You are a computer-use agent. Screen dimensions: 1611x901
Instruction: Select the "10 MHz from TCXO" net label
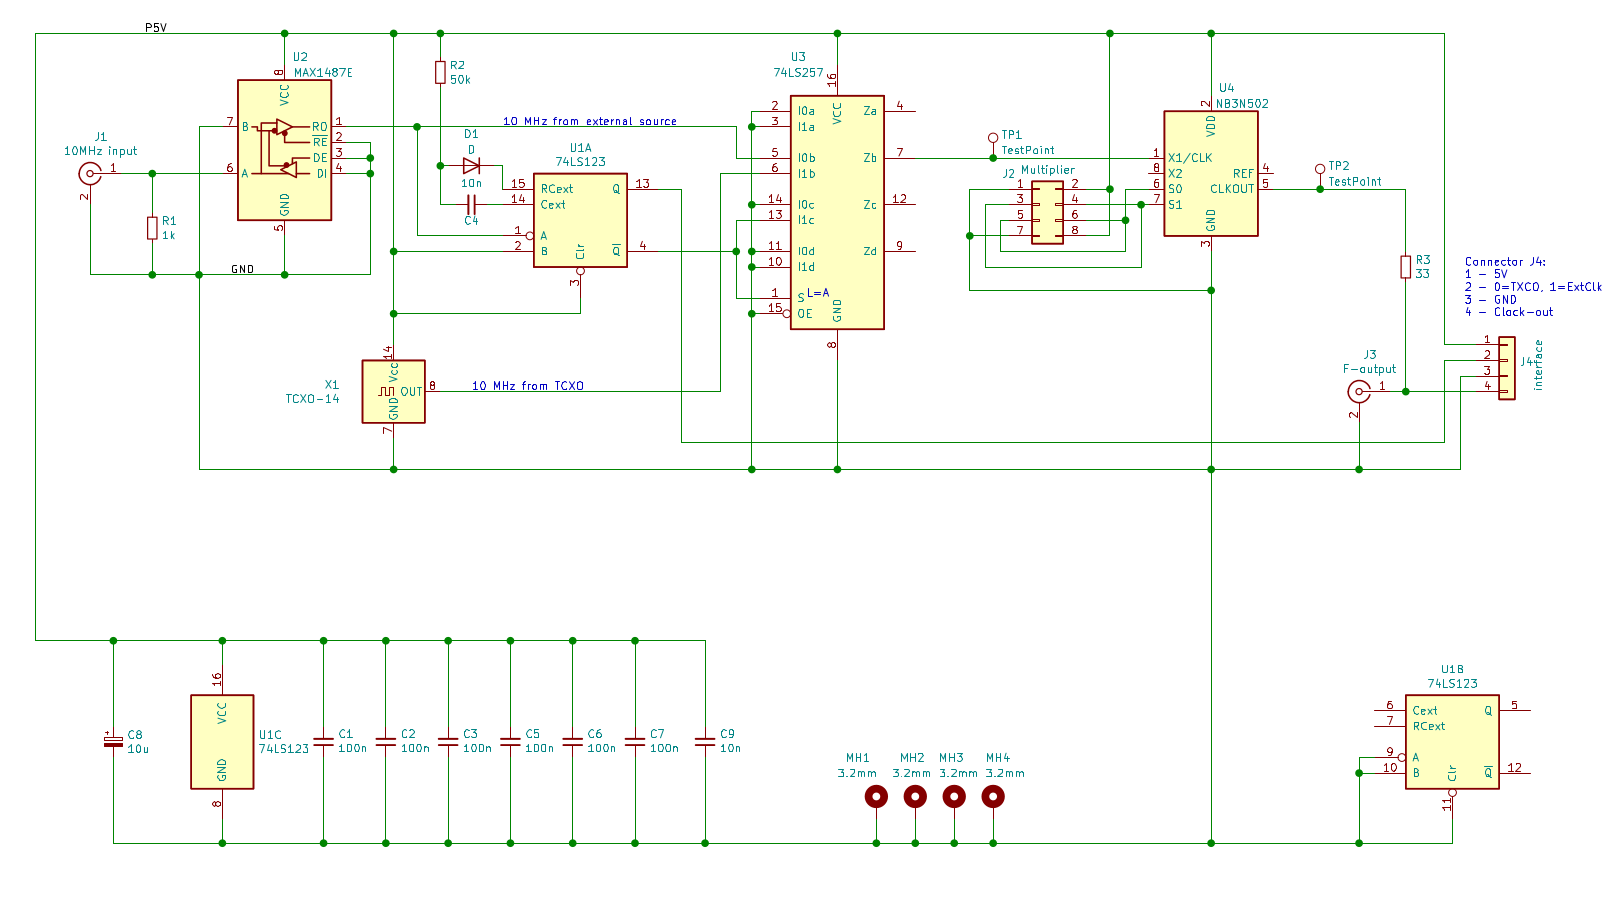coord(527,386)
